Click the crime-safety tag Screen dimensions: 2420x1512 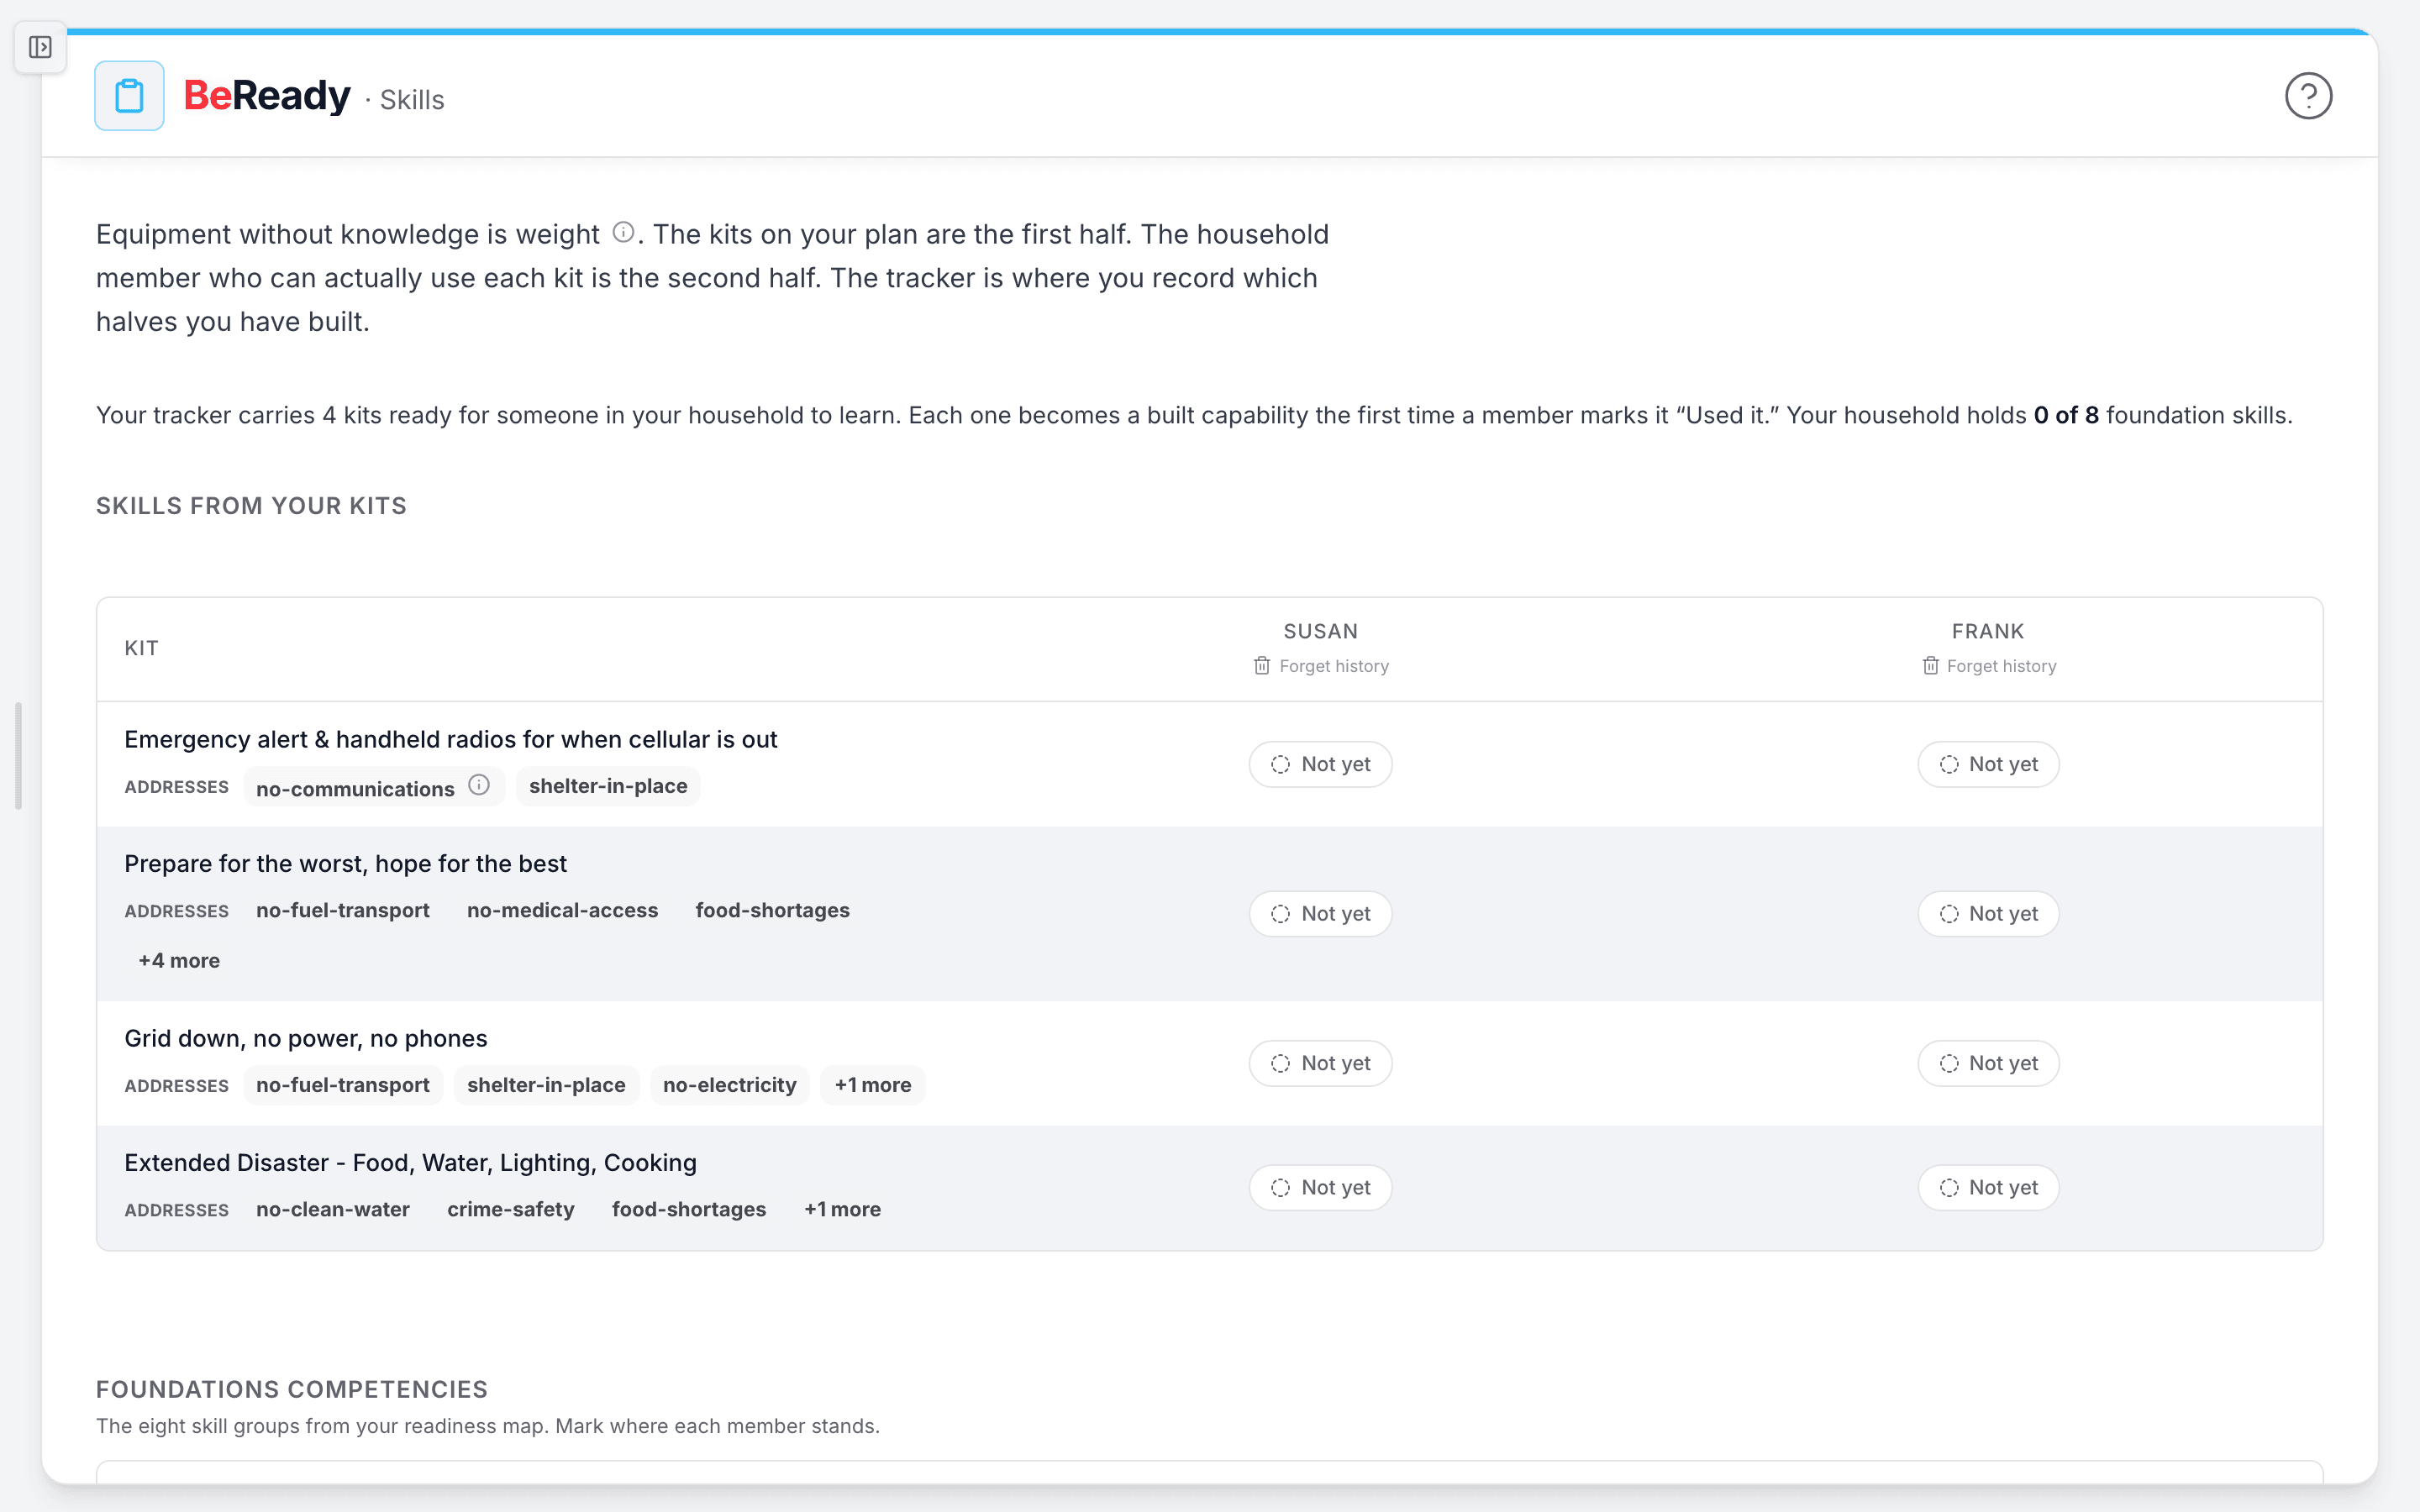[510, 1209]
